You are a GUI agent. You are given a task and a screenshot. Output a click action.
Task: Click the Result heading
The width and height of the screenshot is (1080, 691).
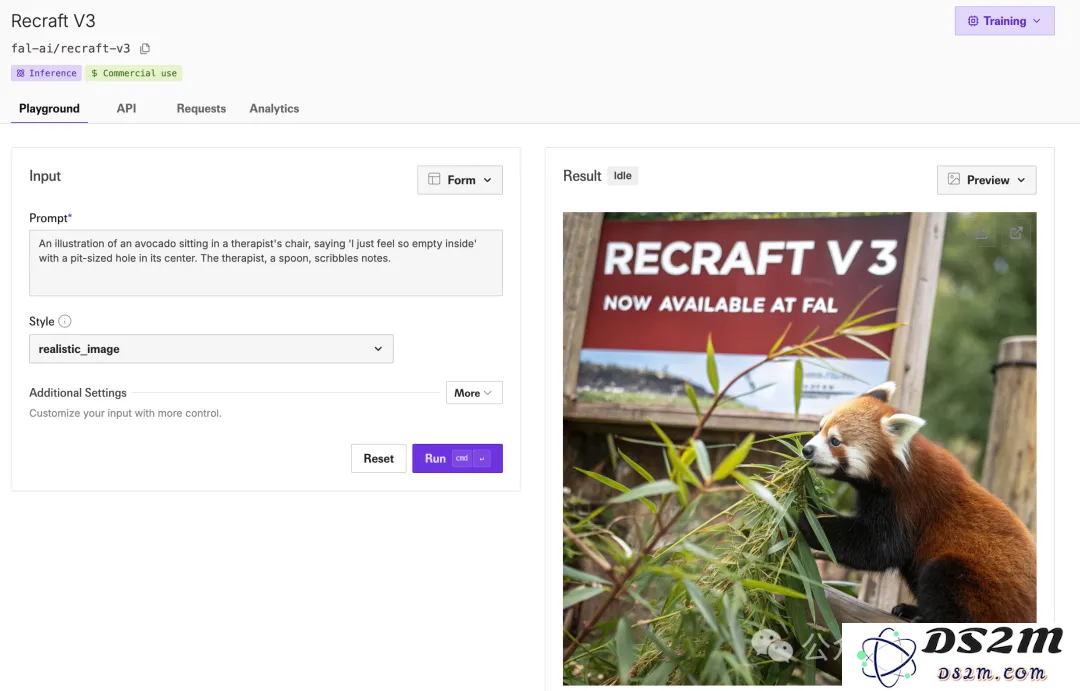pyautogui.click(x=582, y=176)
